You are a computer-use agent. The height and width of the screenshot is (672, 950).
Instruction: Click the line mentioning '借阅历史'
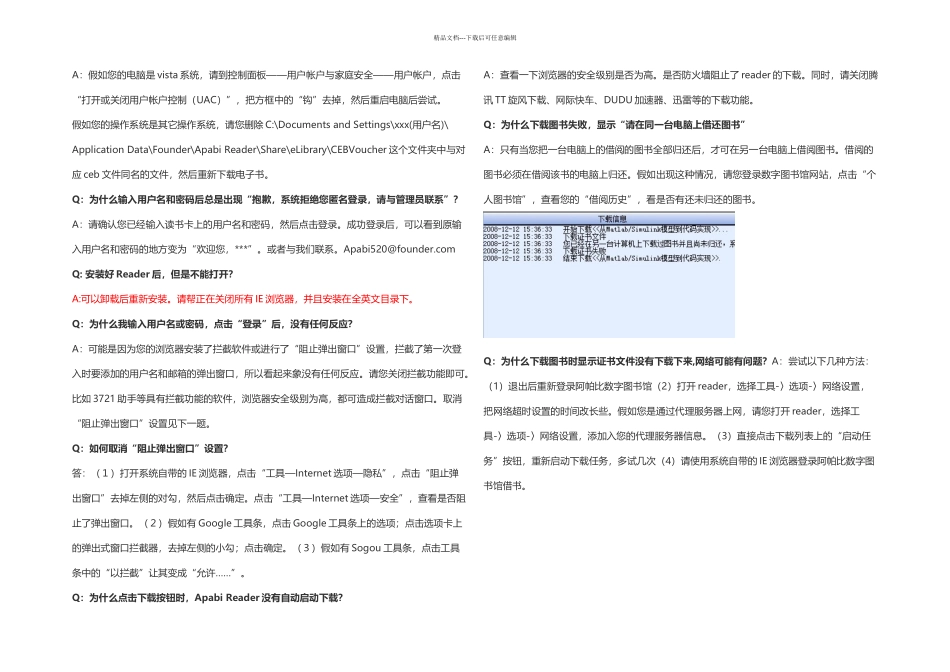click(x=620, y=199)
